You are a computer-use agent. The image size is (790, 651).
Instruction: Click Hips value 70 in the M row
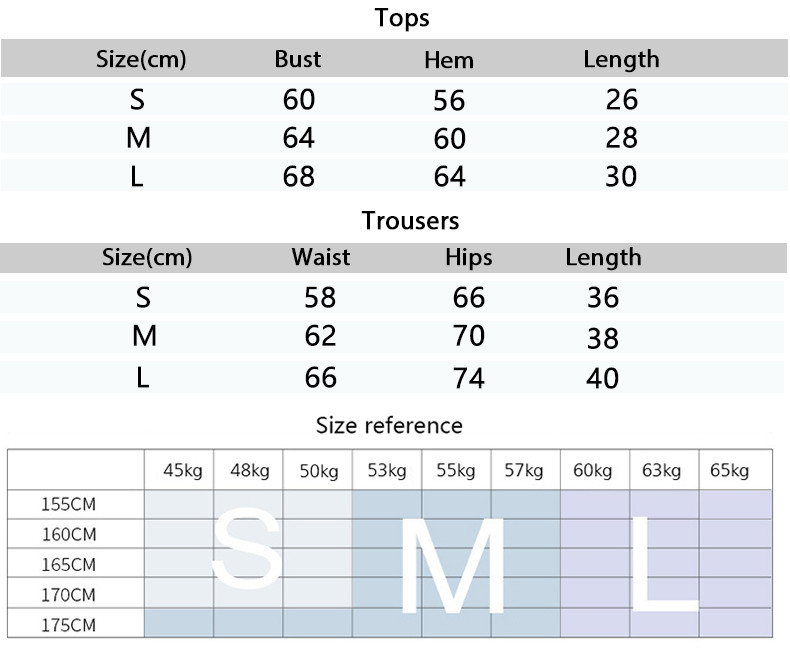click(x=469, y=336)
